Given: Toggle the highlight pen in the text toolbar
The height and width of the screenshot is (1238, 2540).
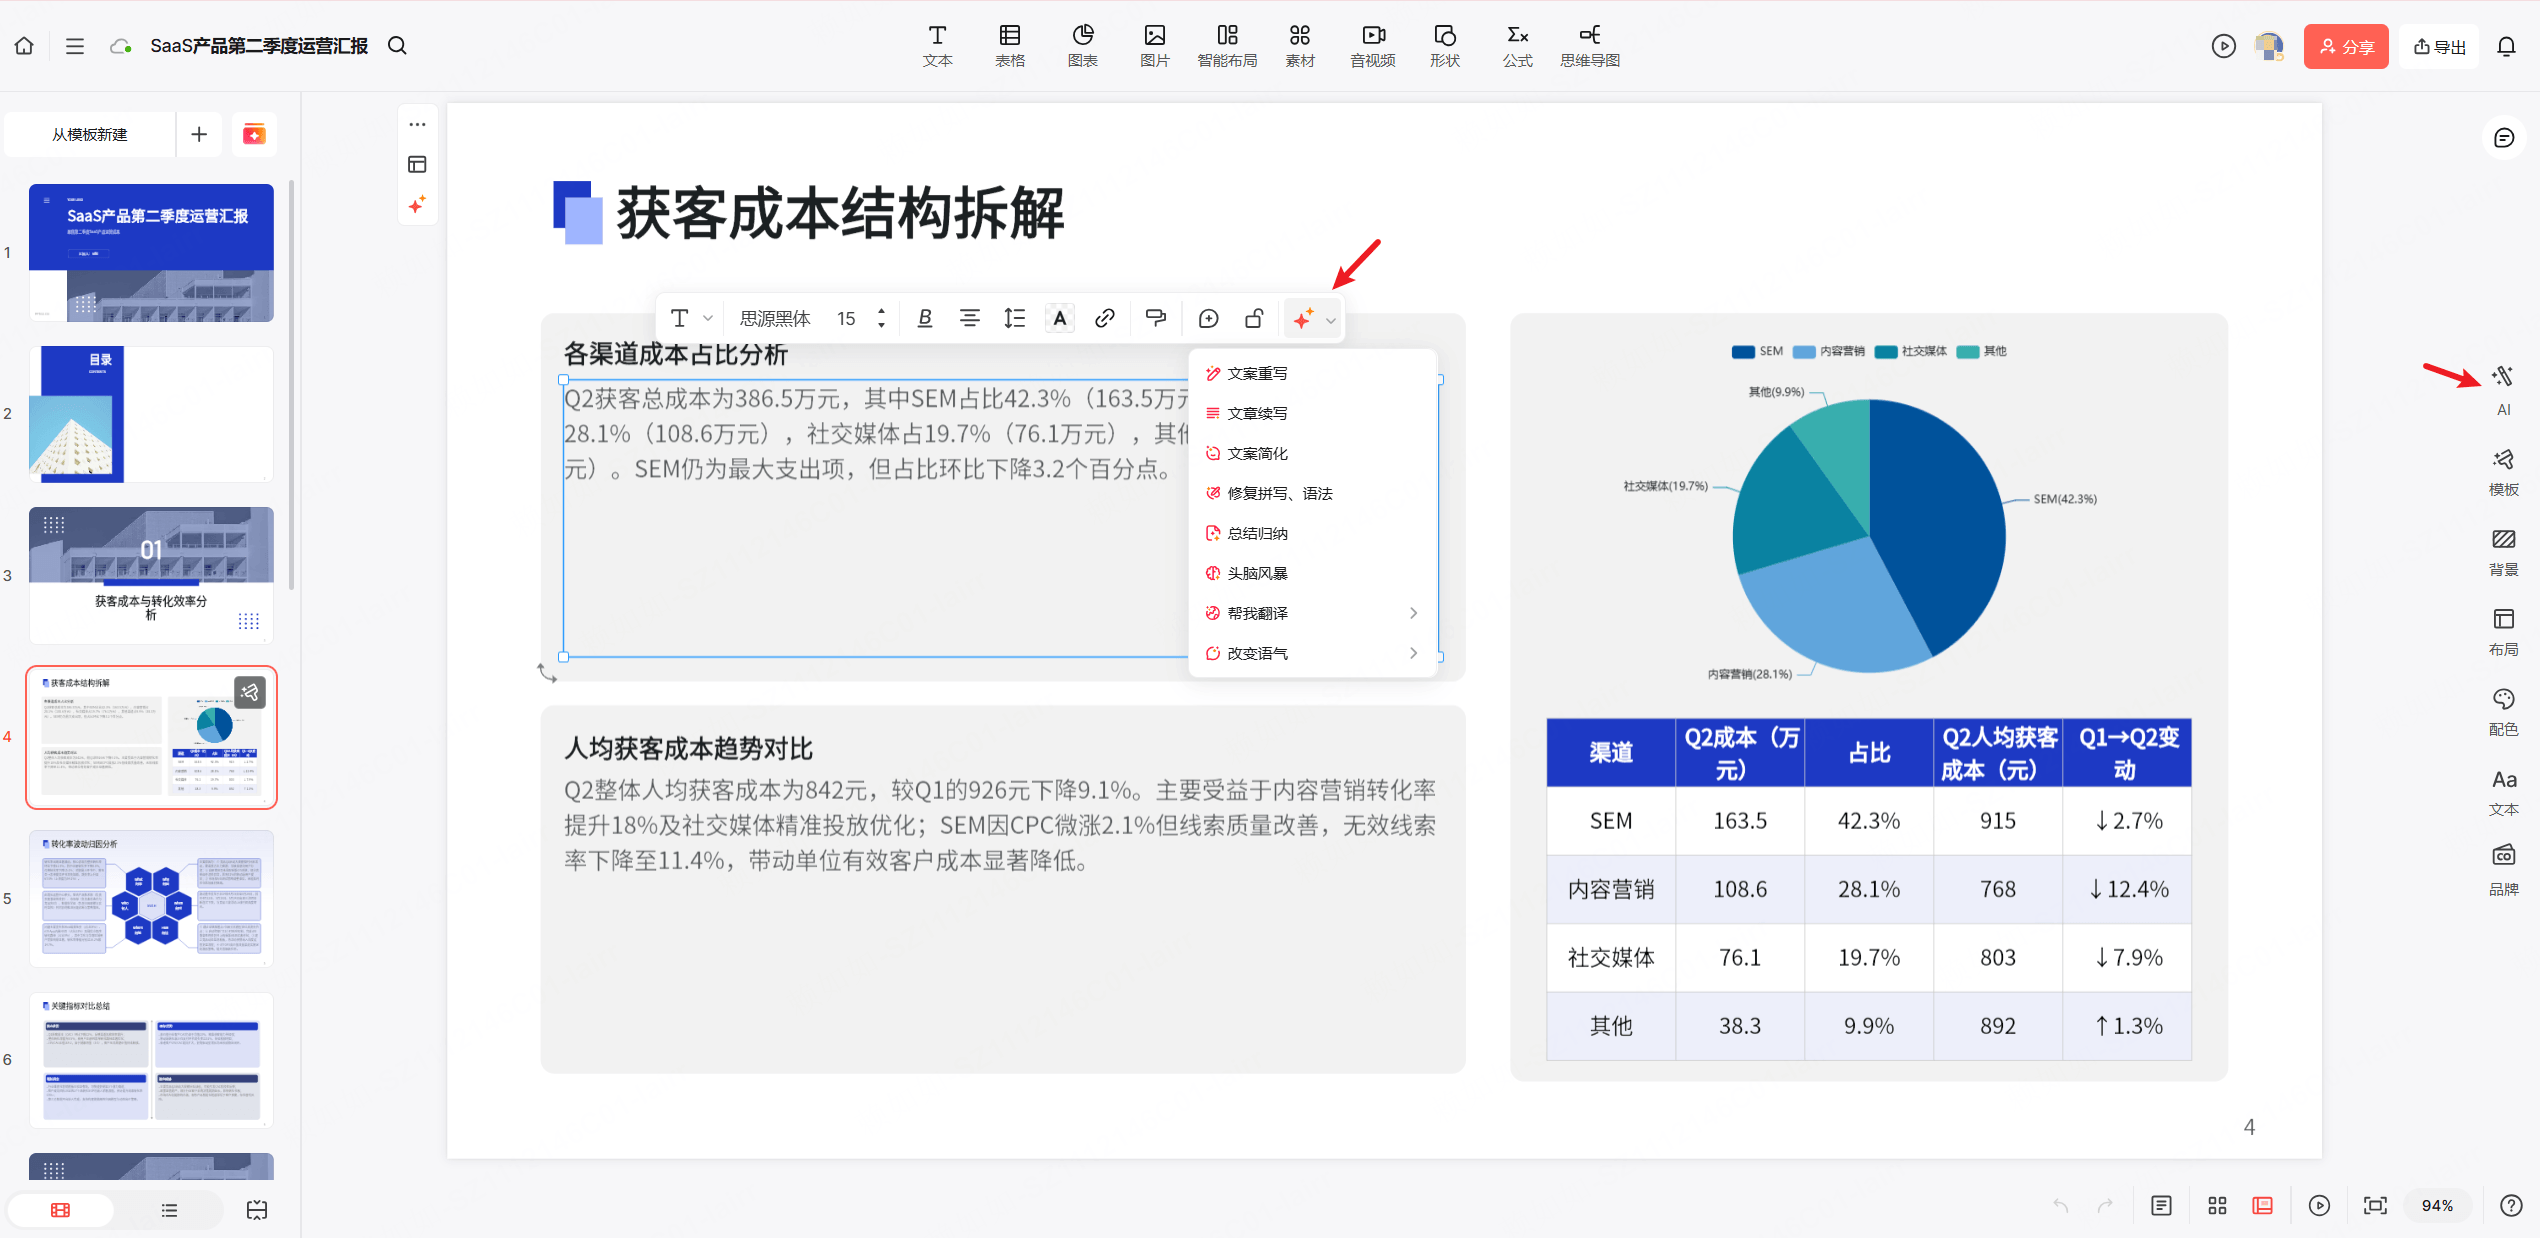Looking at the screenshot, I should pyautogui.click(x=1155, y=318).
